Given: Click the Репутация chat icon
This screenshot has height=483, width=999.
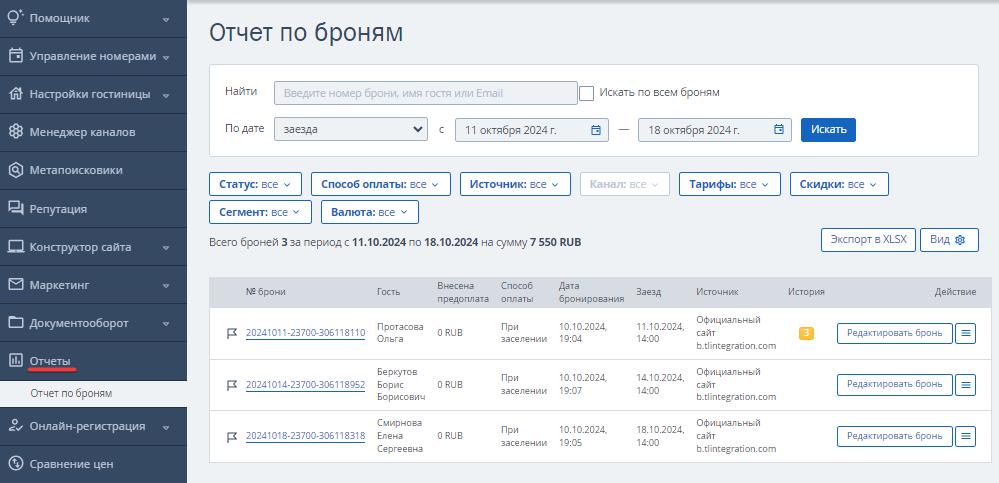Looking at the screenshot, I should [x=15, y=208].
